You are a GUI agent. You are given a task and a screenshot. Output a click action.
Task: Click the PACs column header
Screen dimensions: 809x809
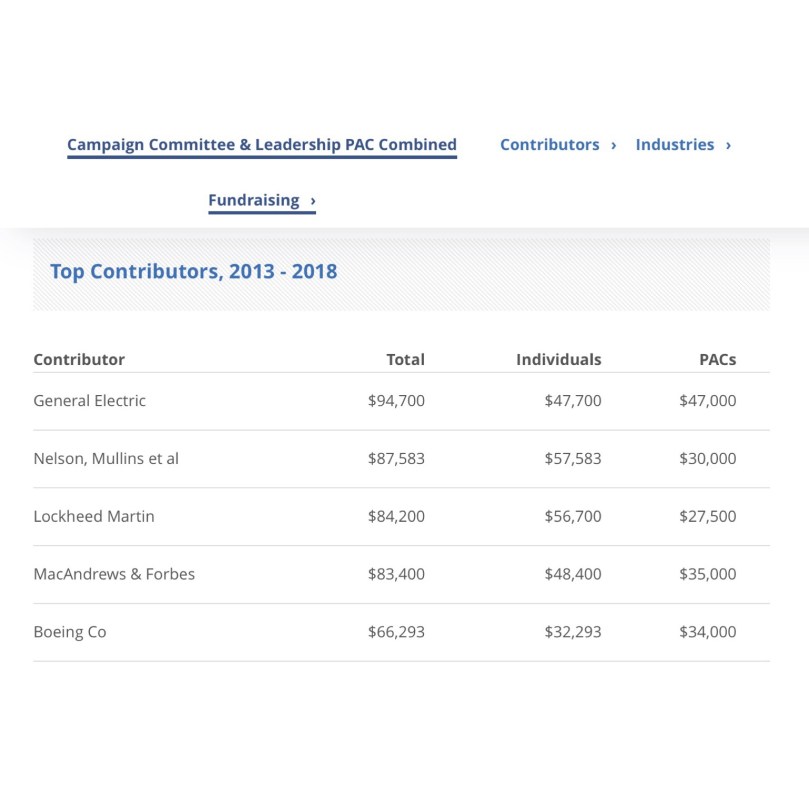[717, 359]
